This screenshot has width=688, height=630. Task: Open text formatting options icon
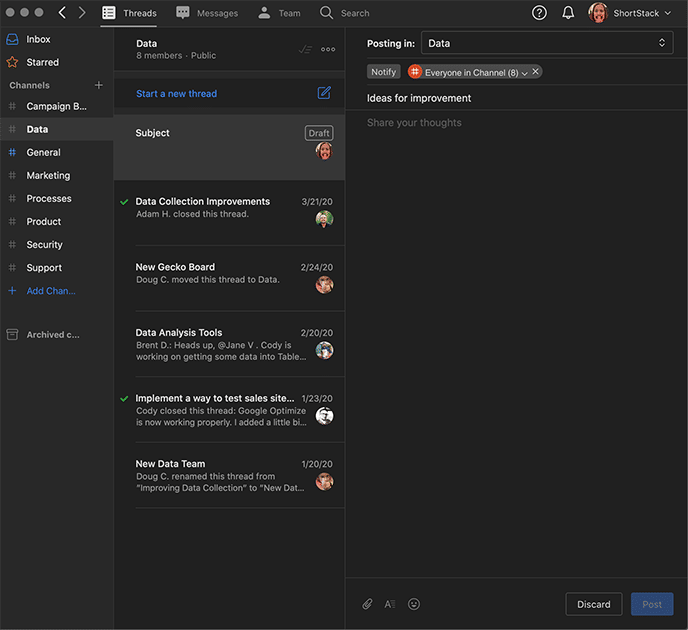pyautogui.click(x=390, y=604)
